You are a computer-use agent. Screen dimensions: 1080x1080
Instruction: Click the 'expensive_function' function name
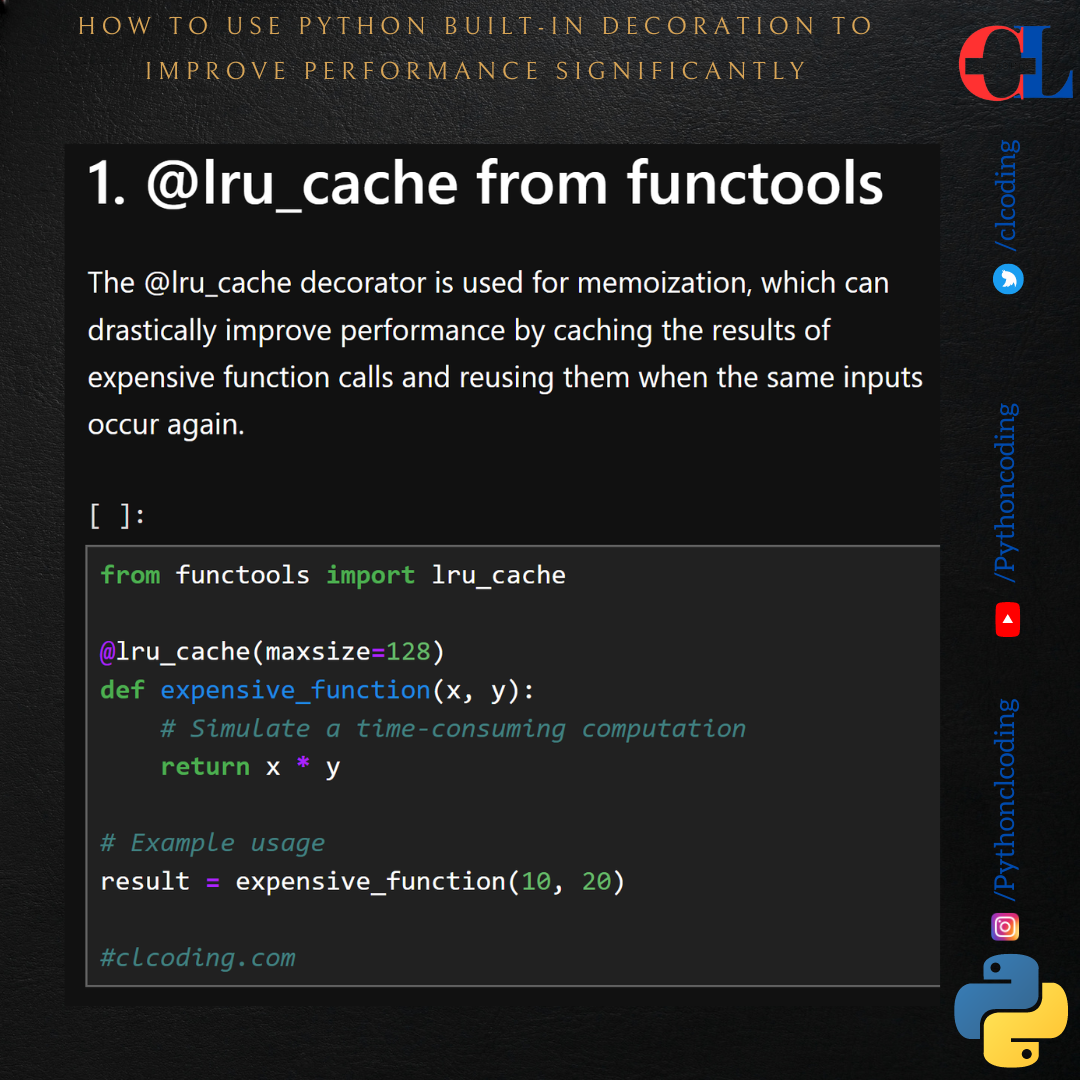294,690
